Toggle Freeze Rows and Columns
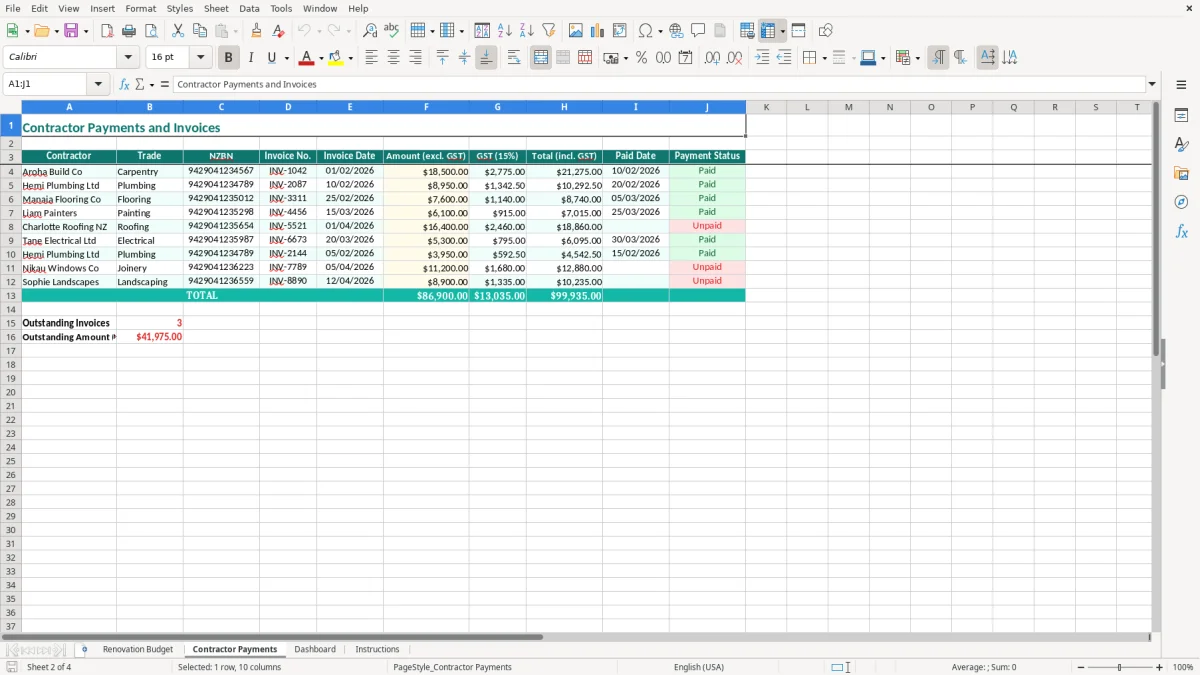Screen dimensions: 1200x675 tap(768, 31)
